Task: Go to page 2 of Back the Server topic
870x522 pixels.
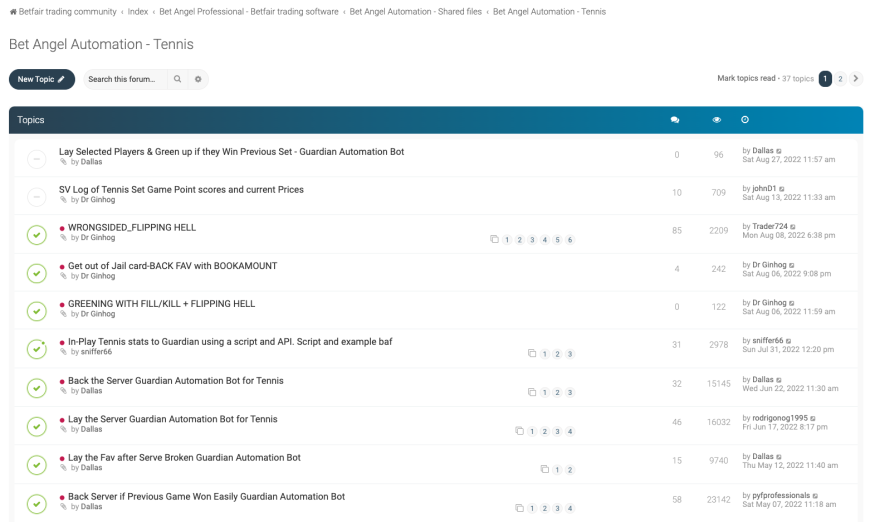Action: point(557,392)
